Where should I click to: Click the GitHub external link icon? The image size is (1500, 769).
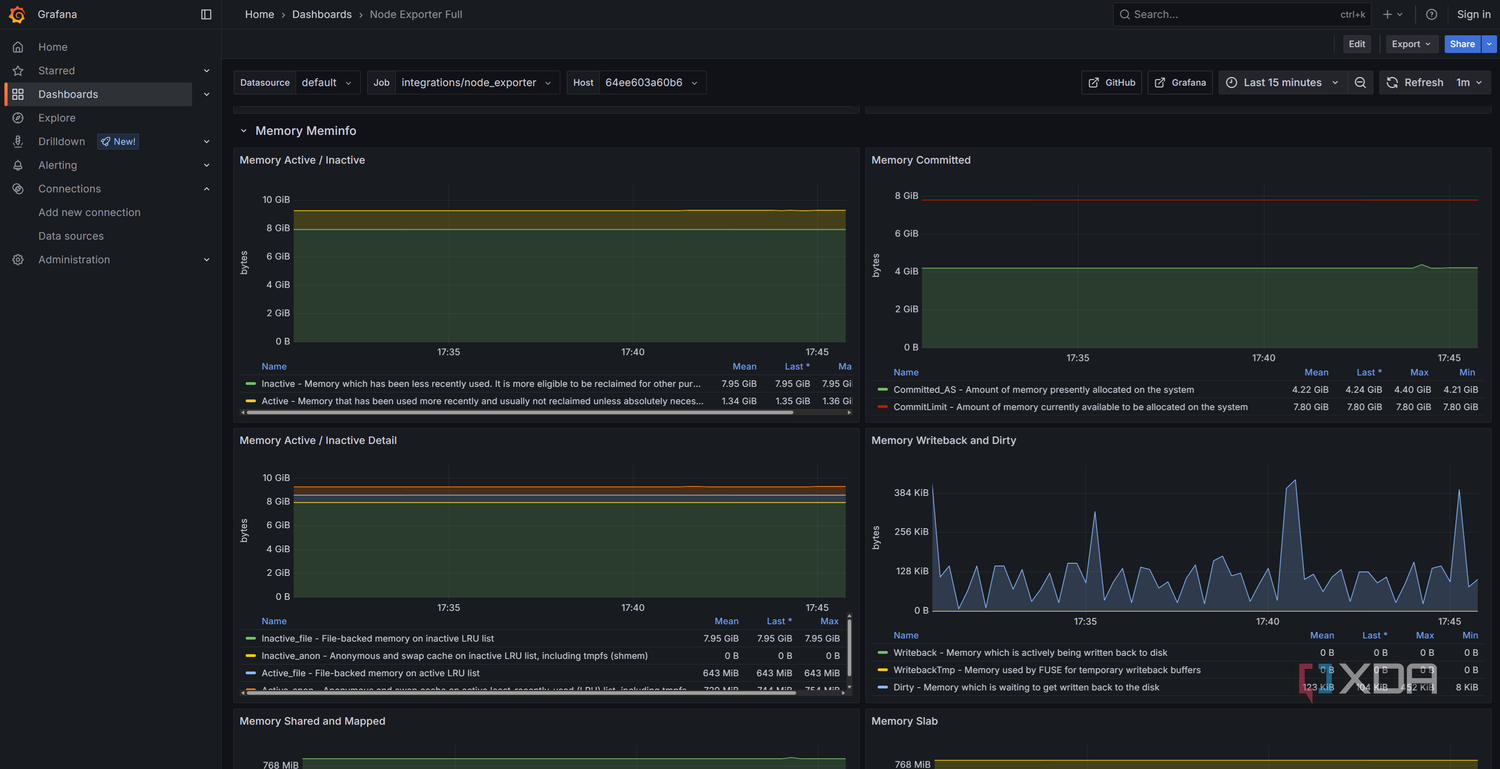(x=1094, y=83)
